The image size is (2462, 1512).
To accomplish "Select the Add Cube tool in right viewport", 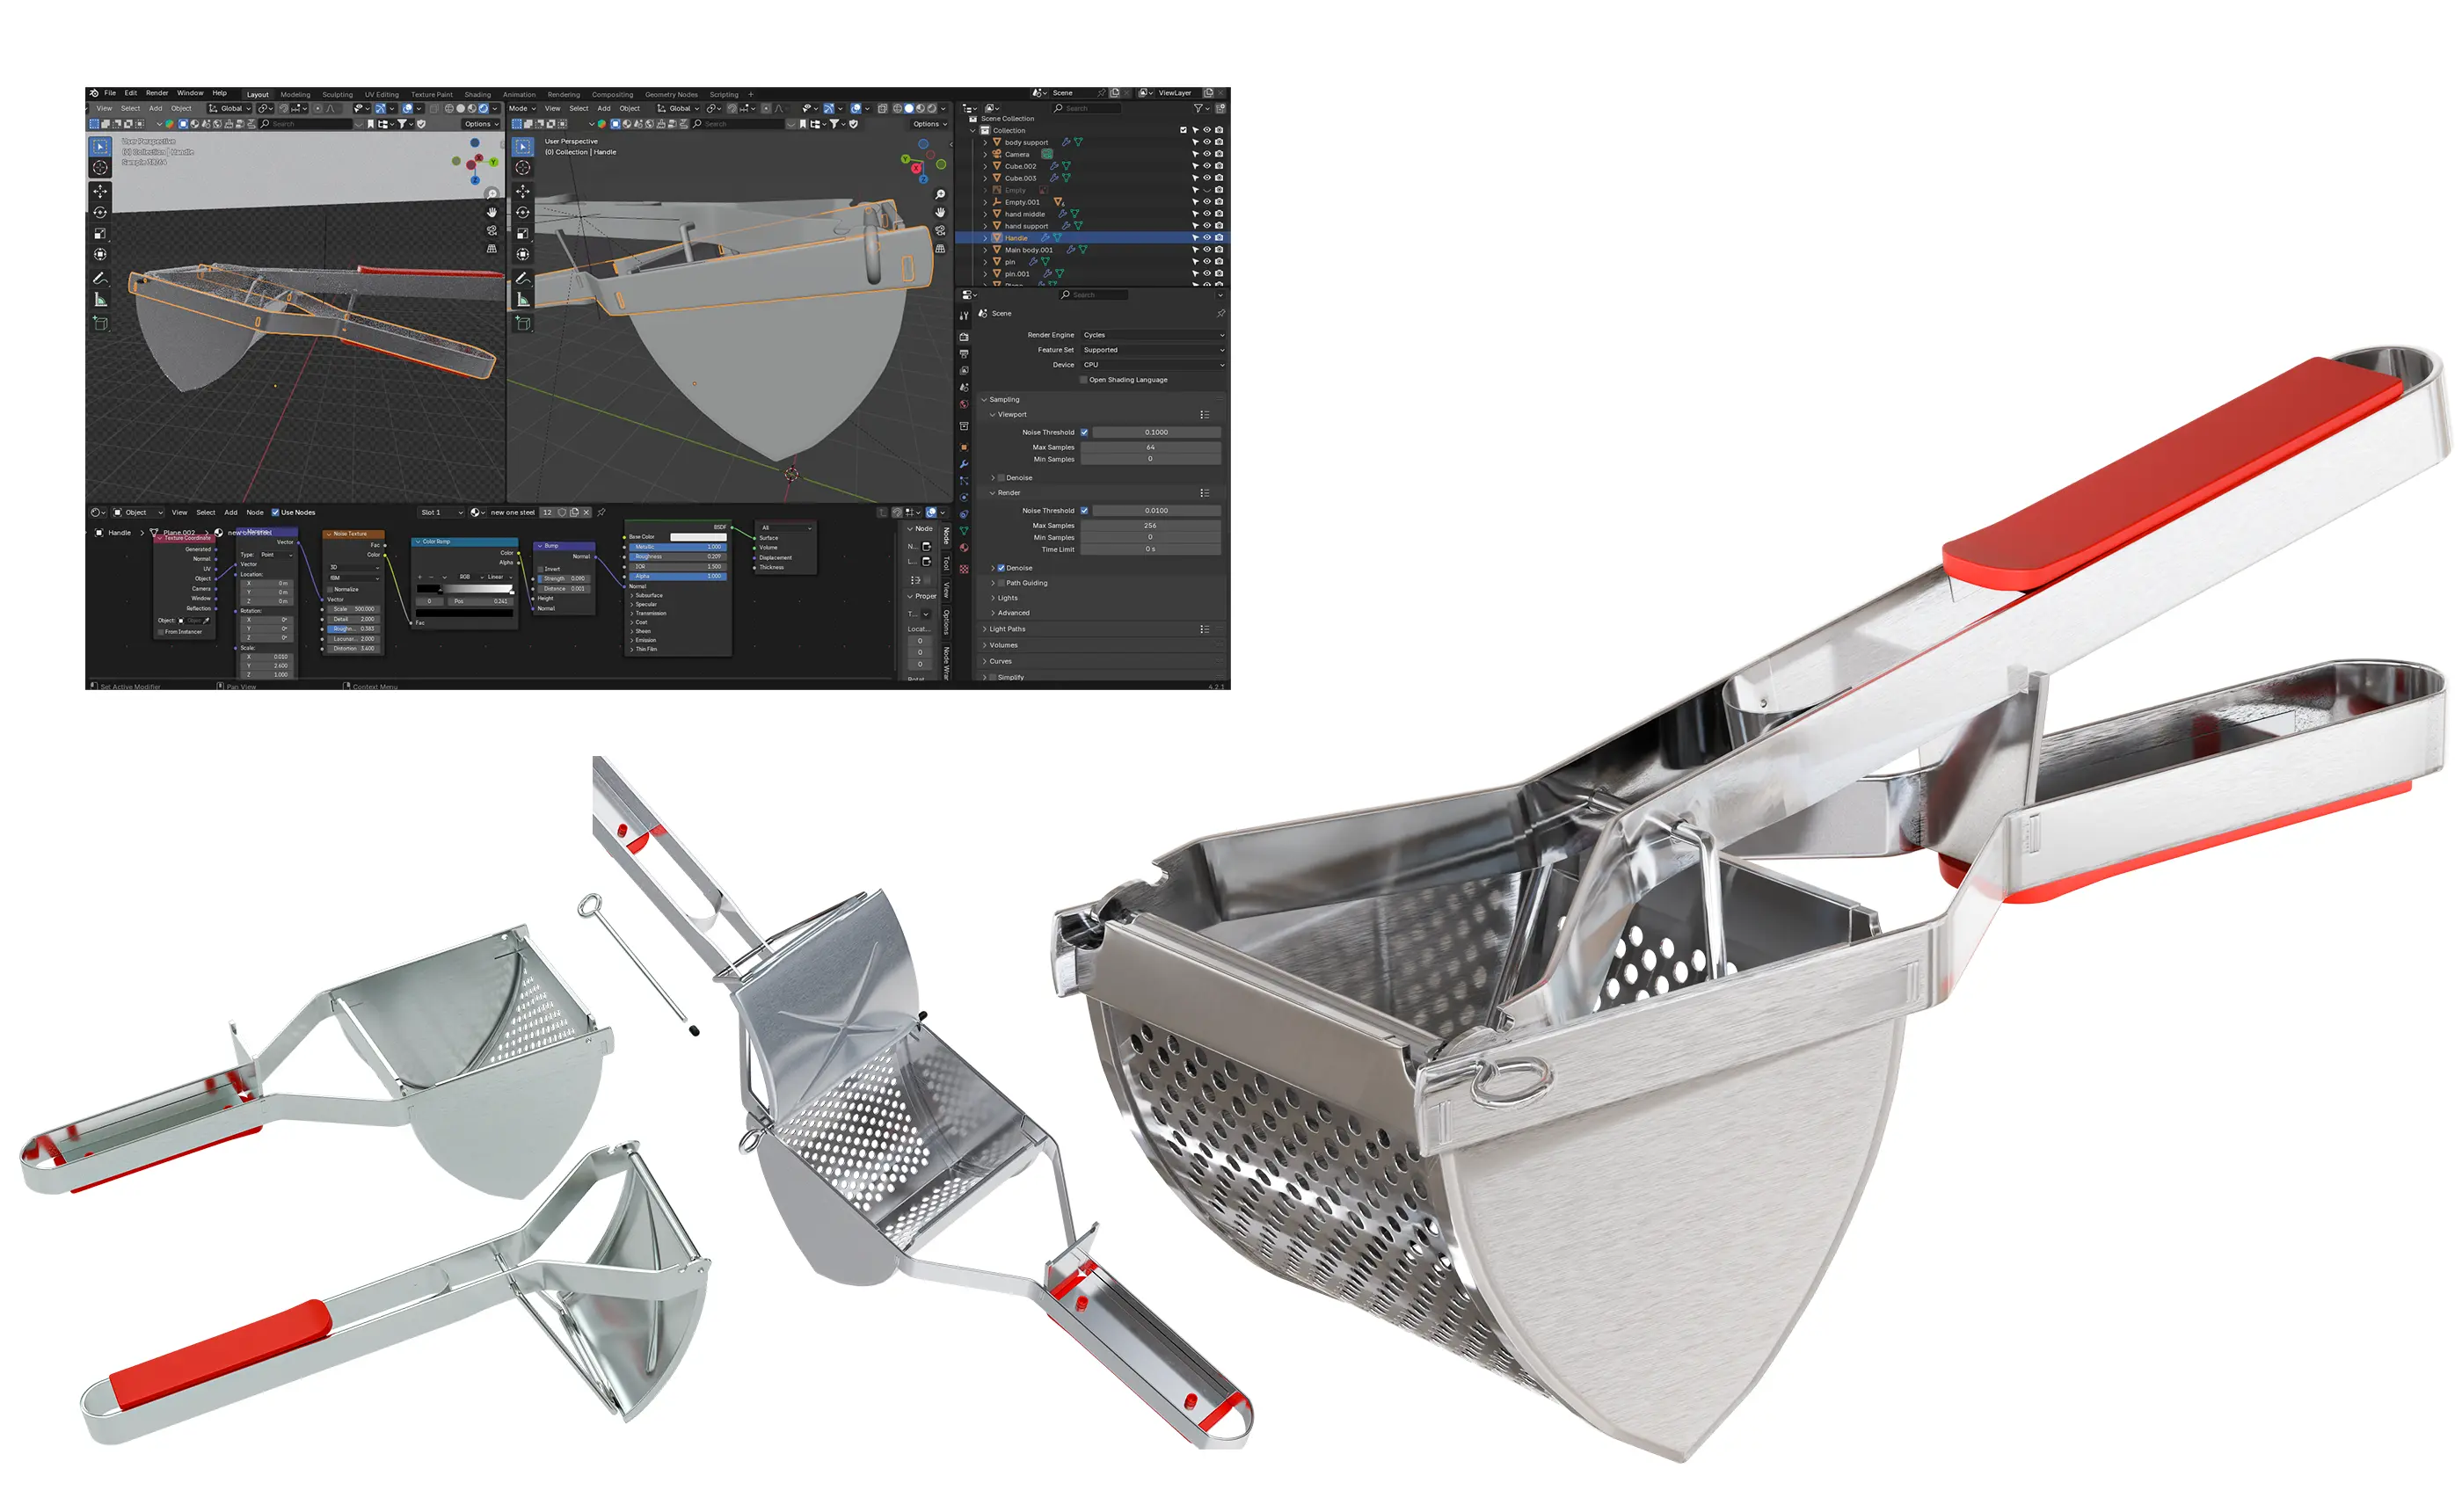I will pos(523,323).
